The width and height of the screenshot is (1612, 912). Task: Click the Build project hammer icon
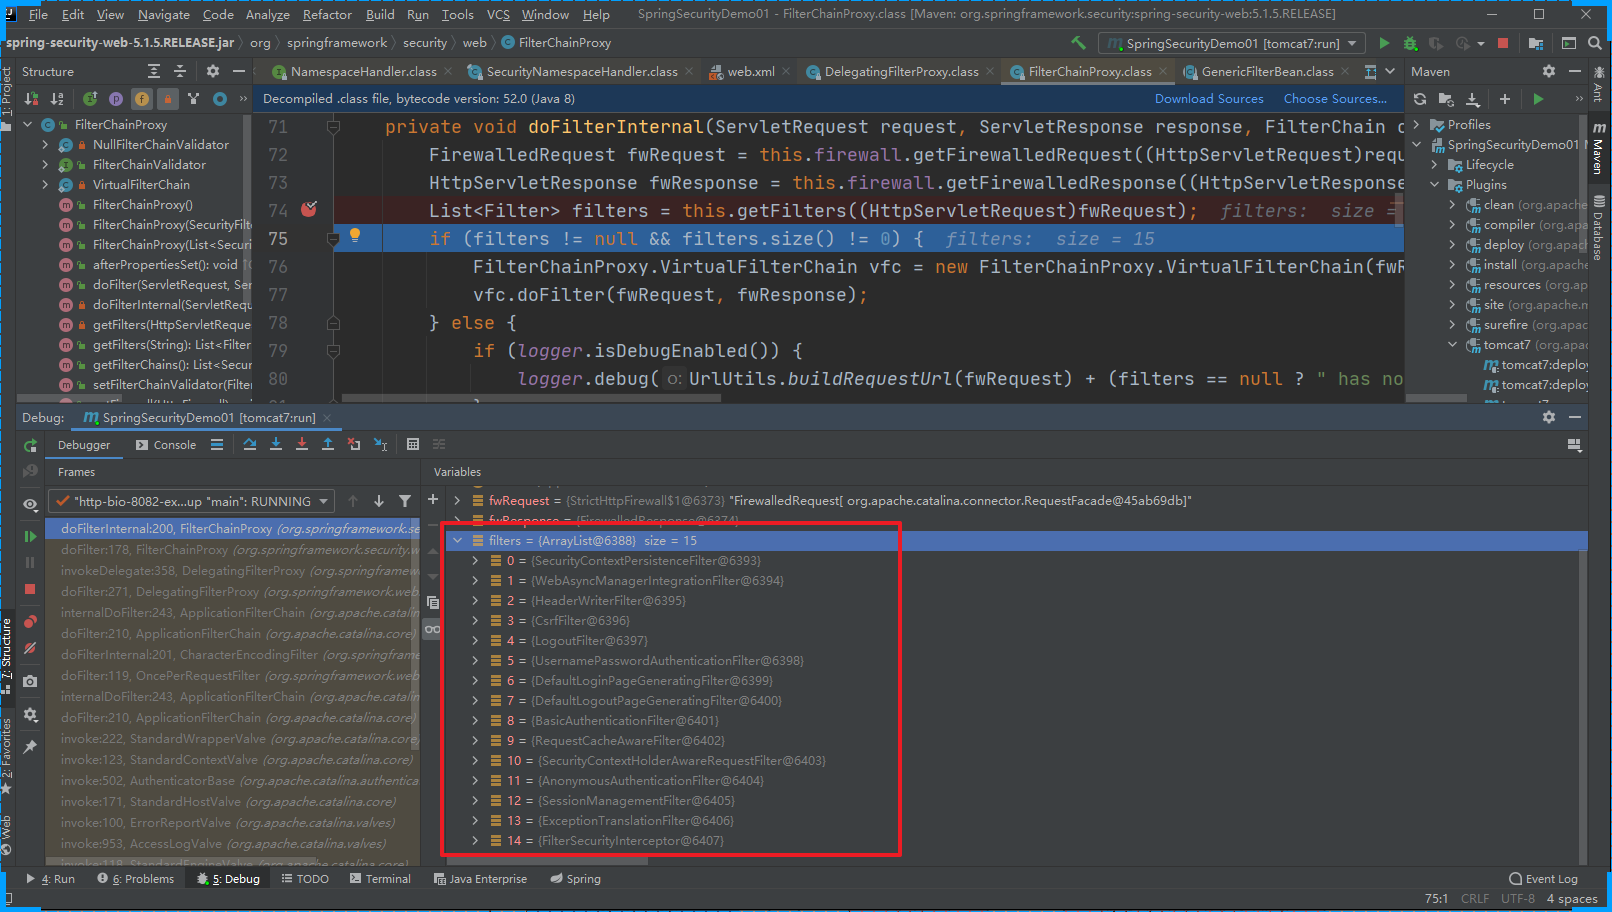click(x=1078, y=43)
